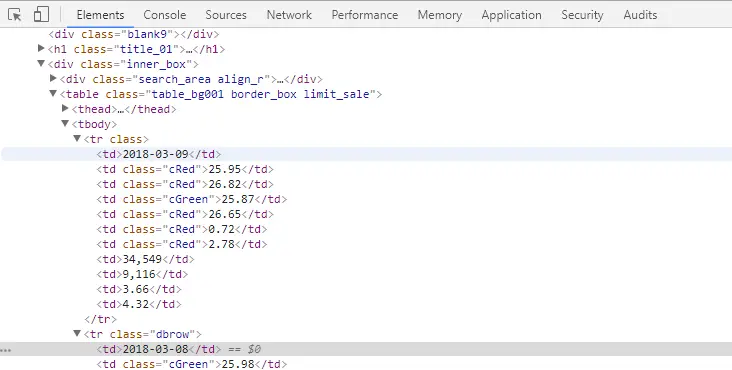Click the h1 title_01 element line
This screenshot has width=732, height=370.
tap(136, 49)
